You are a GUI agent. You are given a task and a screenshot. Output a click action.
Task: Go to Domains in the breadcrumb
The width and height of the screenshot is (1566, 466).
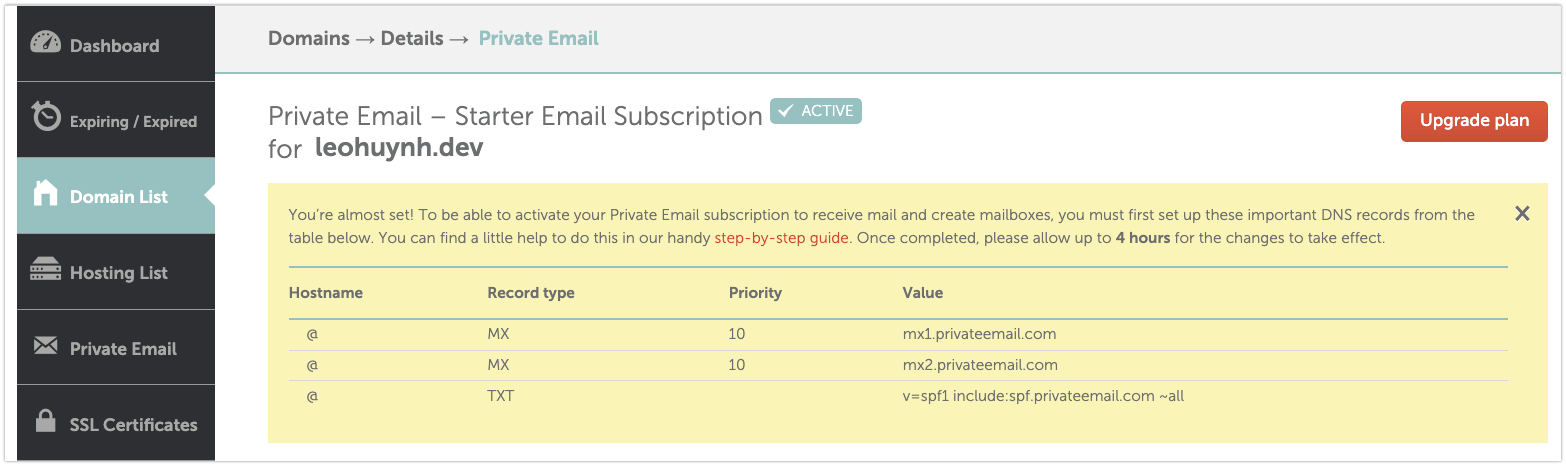pyautogui.click(x=309, y=39)
